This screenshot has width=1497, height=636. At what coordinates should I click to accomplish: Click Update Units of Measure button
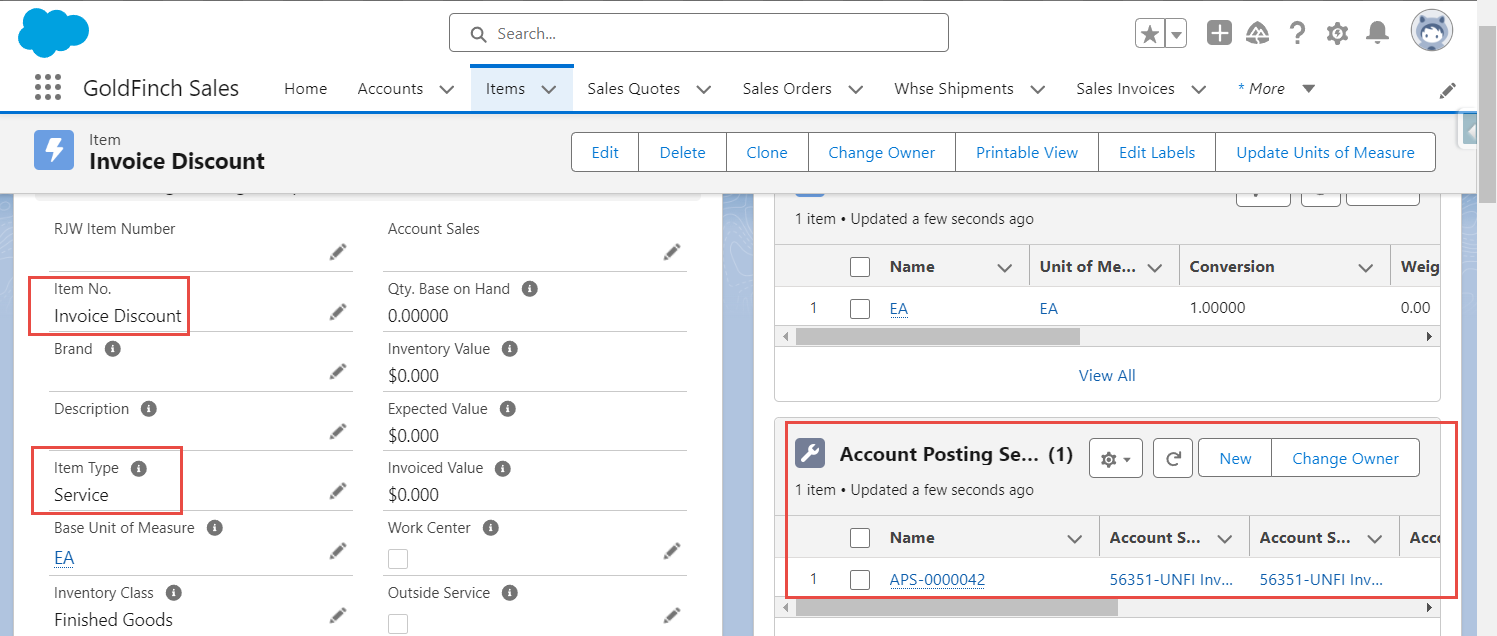click(1325, 152)
